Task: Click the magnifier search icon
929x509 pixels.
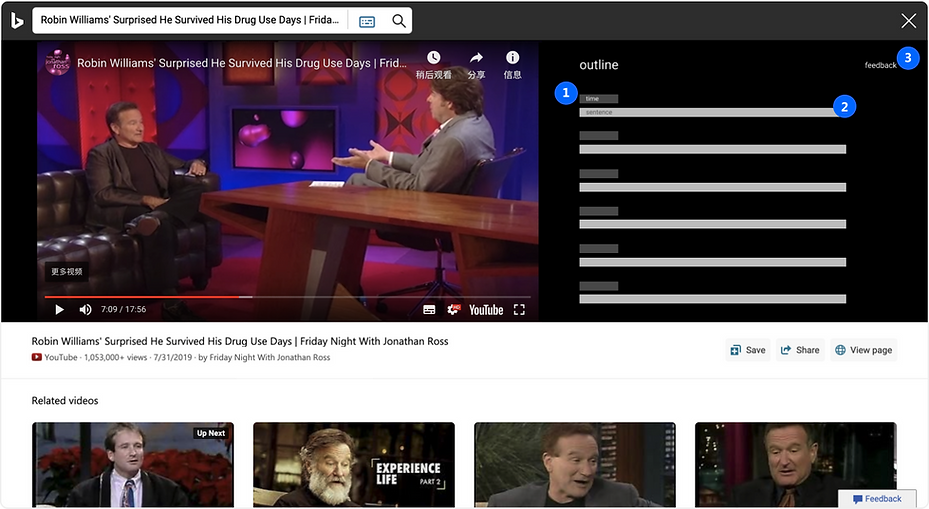Action: [399, 21]
